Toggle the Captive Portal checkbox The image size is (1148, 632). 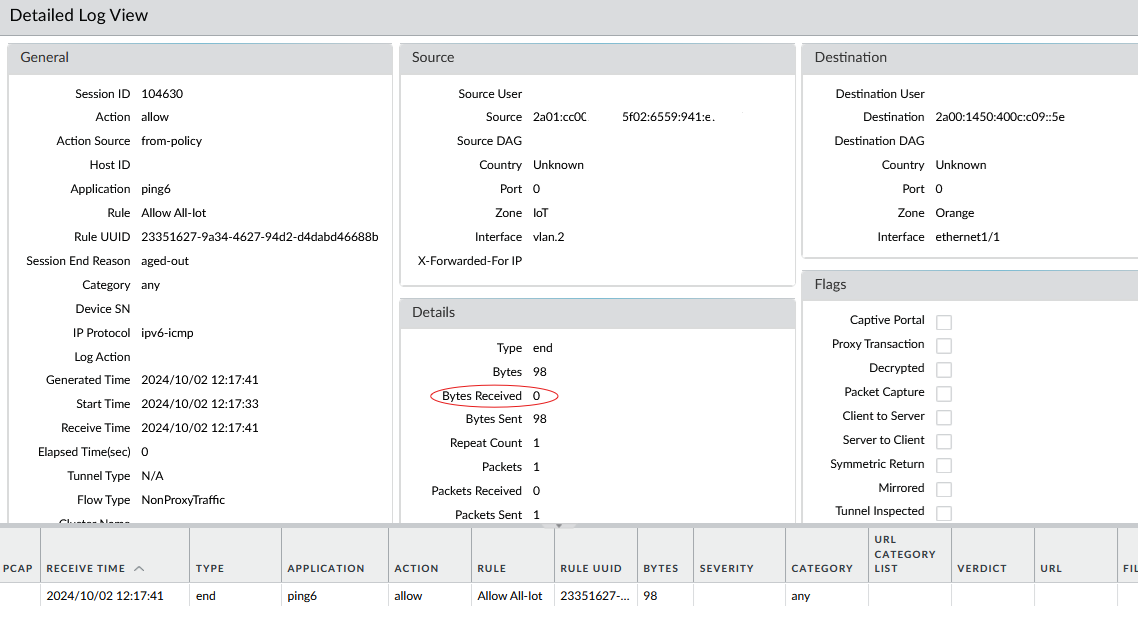tap(943, 322)
